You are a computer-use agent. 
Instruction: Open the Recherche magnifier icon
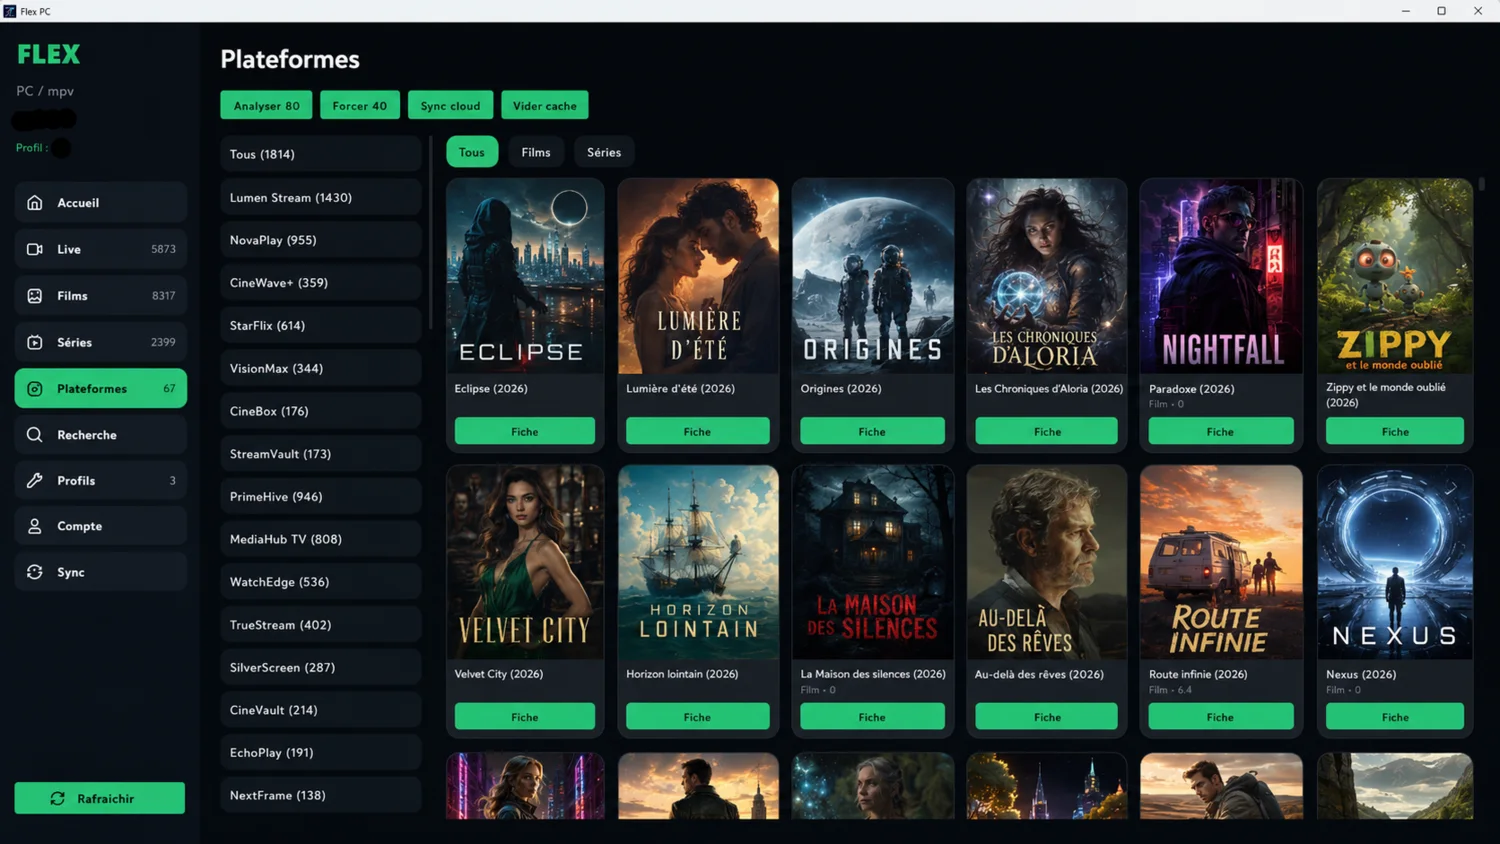[35, 435]
